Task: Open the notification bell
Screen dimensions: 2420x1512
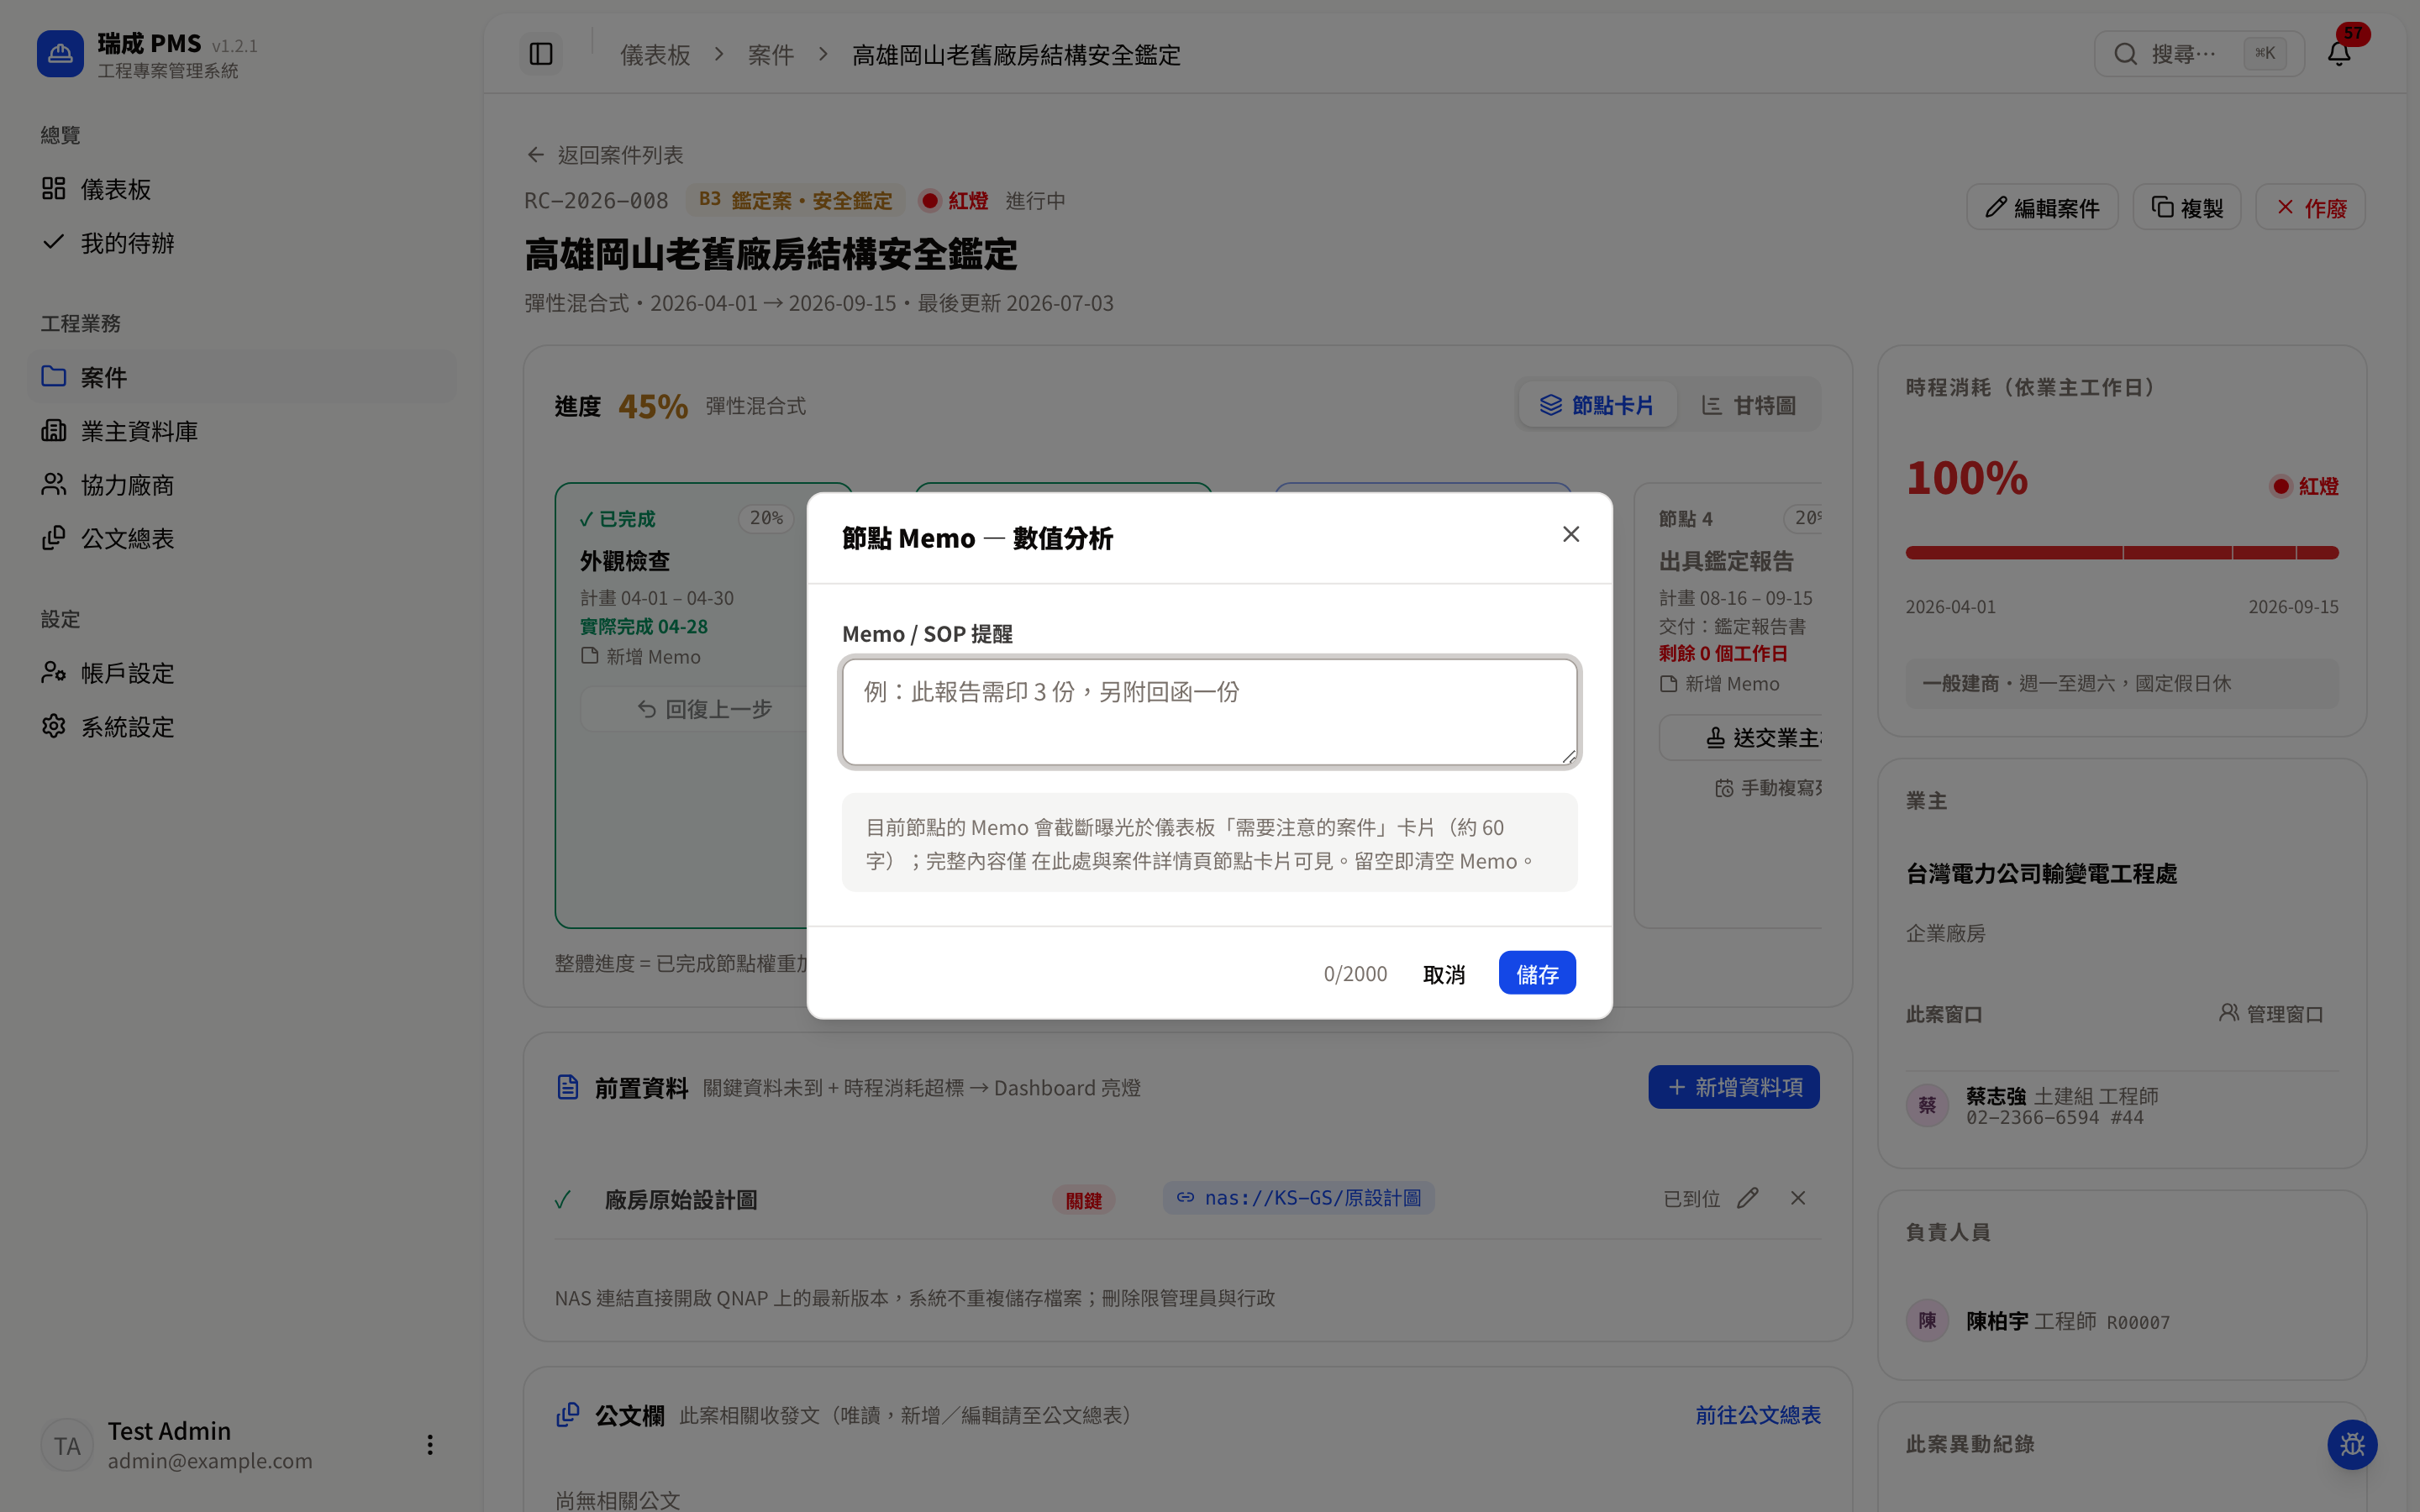Action: [x=2338, y=54]
